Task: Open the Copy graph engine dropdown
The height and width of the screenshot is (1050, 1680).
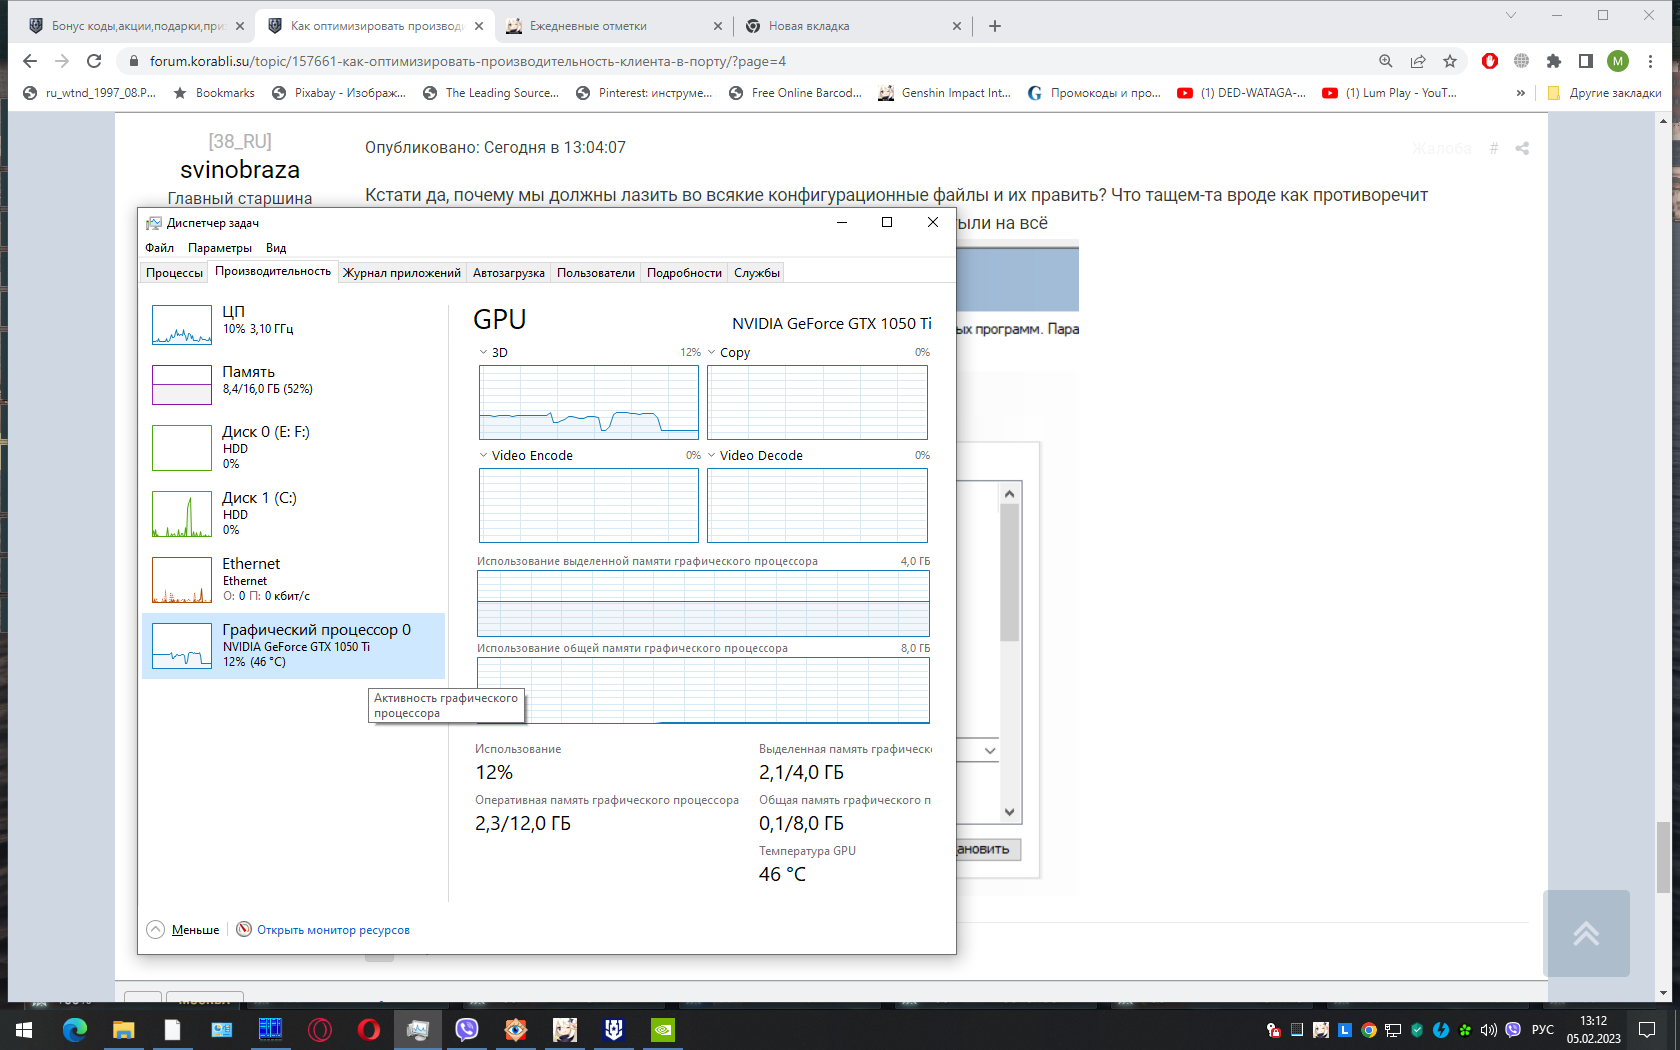Action: point(711,352)
